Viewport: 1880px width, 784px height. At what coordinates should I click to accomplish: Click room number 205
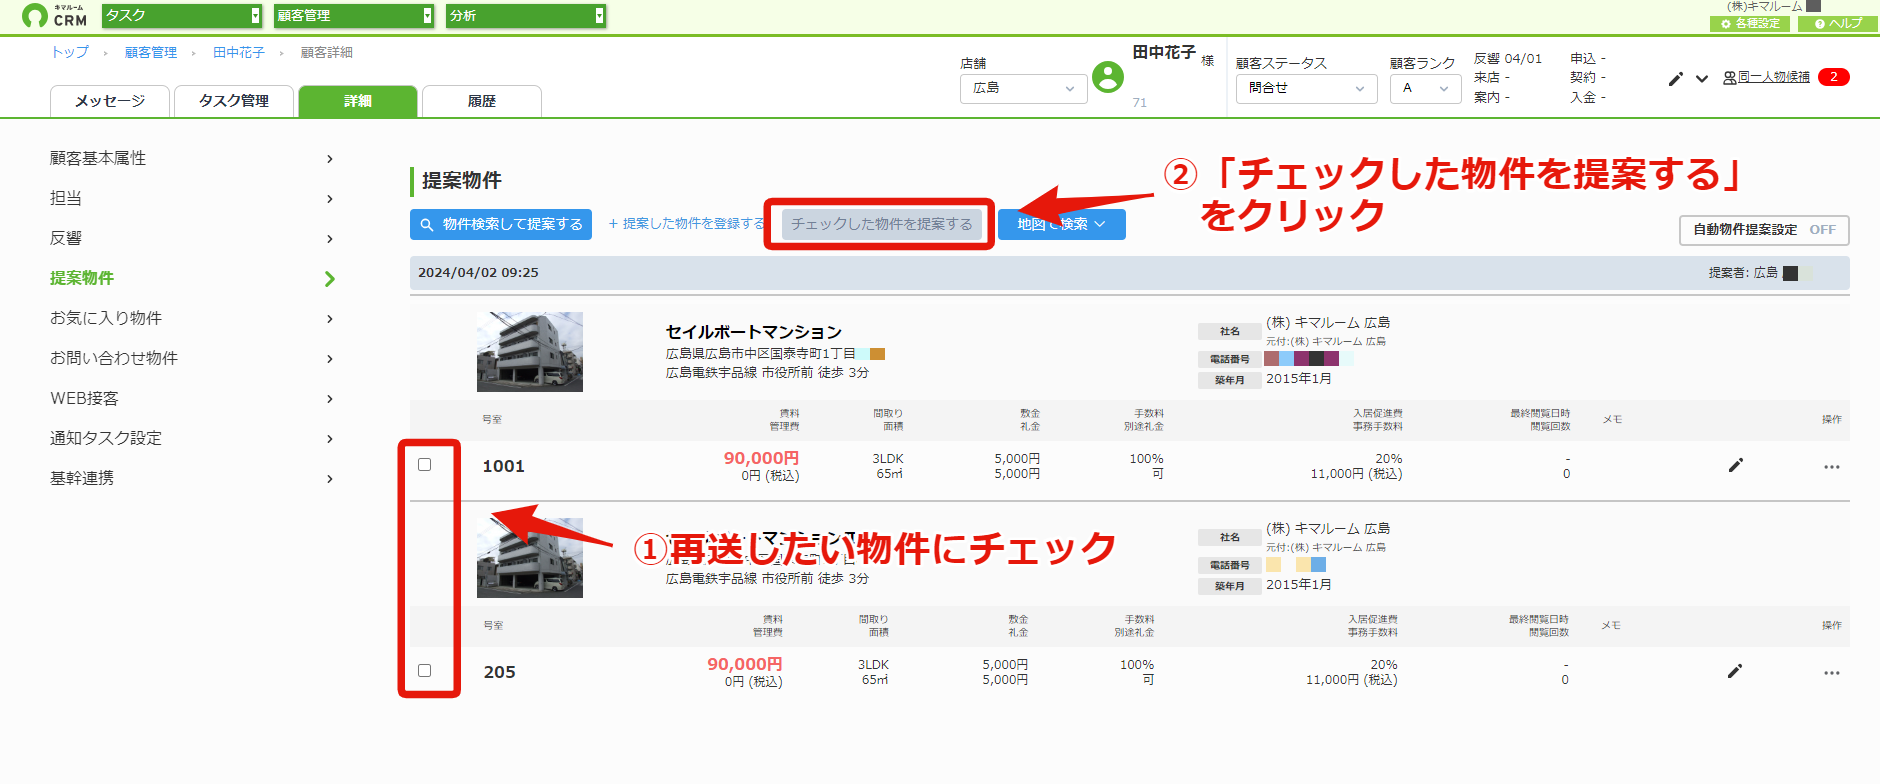tap(500, 672)
